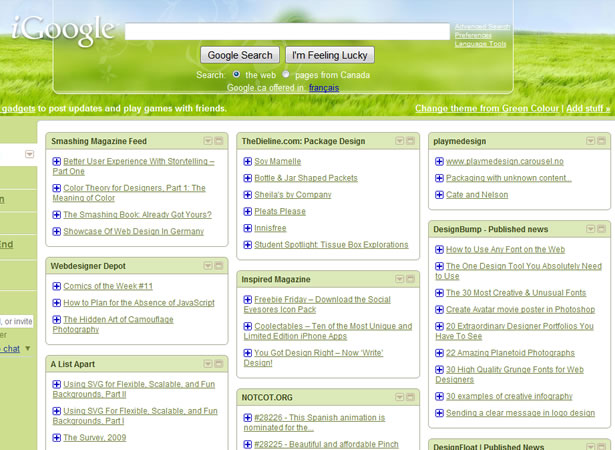Select 'the web' search radio button
The width and height of the screenshot is (615, 450).
(236, 74)
